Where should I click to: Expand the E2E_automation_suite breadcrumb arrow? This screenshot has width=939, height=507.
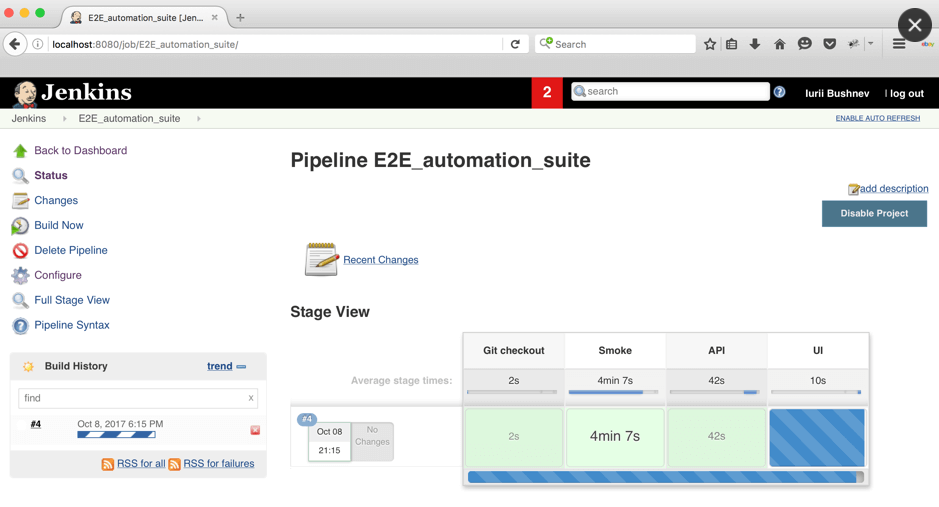click(x=199, y=119)
